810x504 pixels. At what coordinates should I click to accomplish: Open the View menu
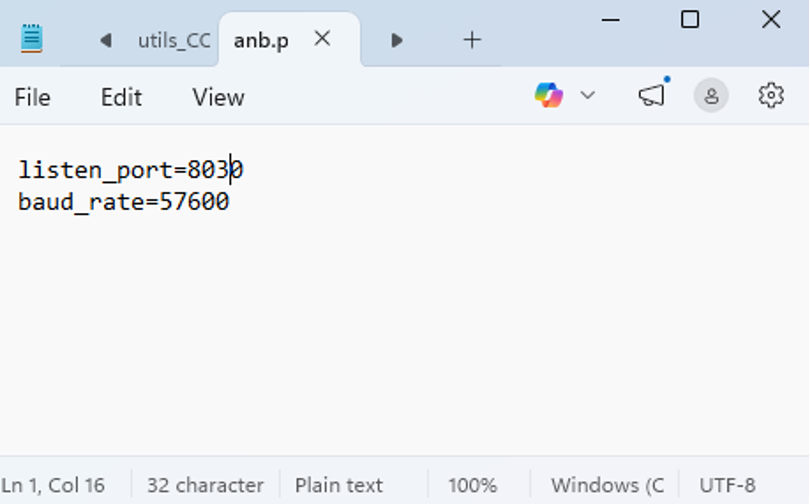tap(218, 97)
